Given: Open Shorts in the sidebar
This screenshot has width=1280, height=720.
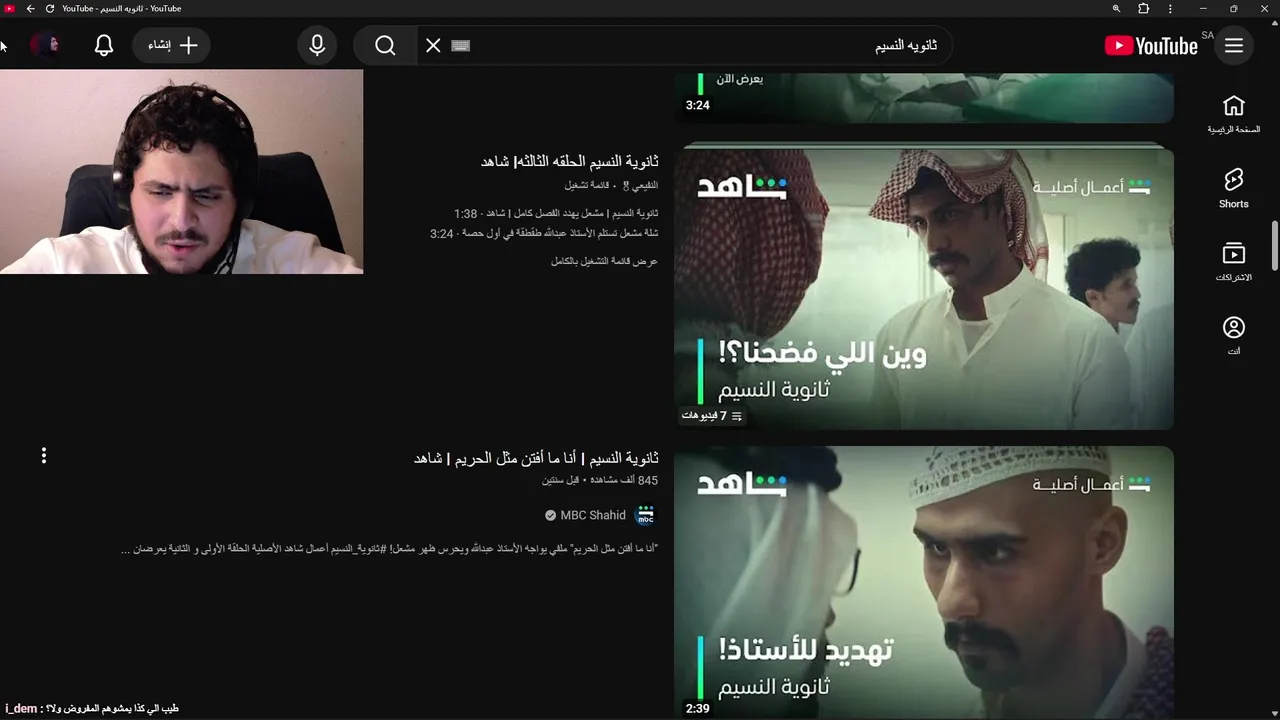Looking at the screenshot, I should (x=1234, y=188).
